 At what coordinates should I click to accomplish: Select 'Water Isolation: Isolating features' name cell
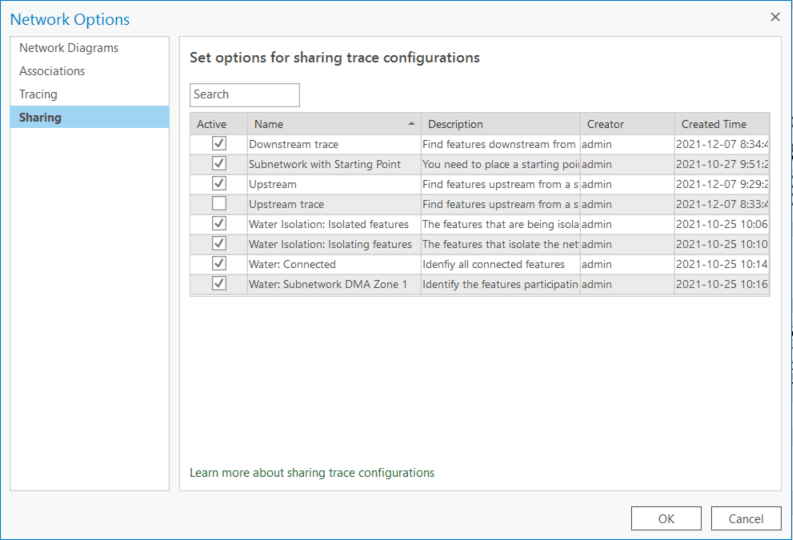pos(334,244)
